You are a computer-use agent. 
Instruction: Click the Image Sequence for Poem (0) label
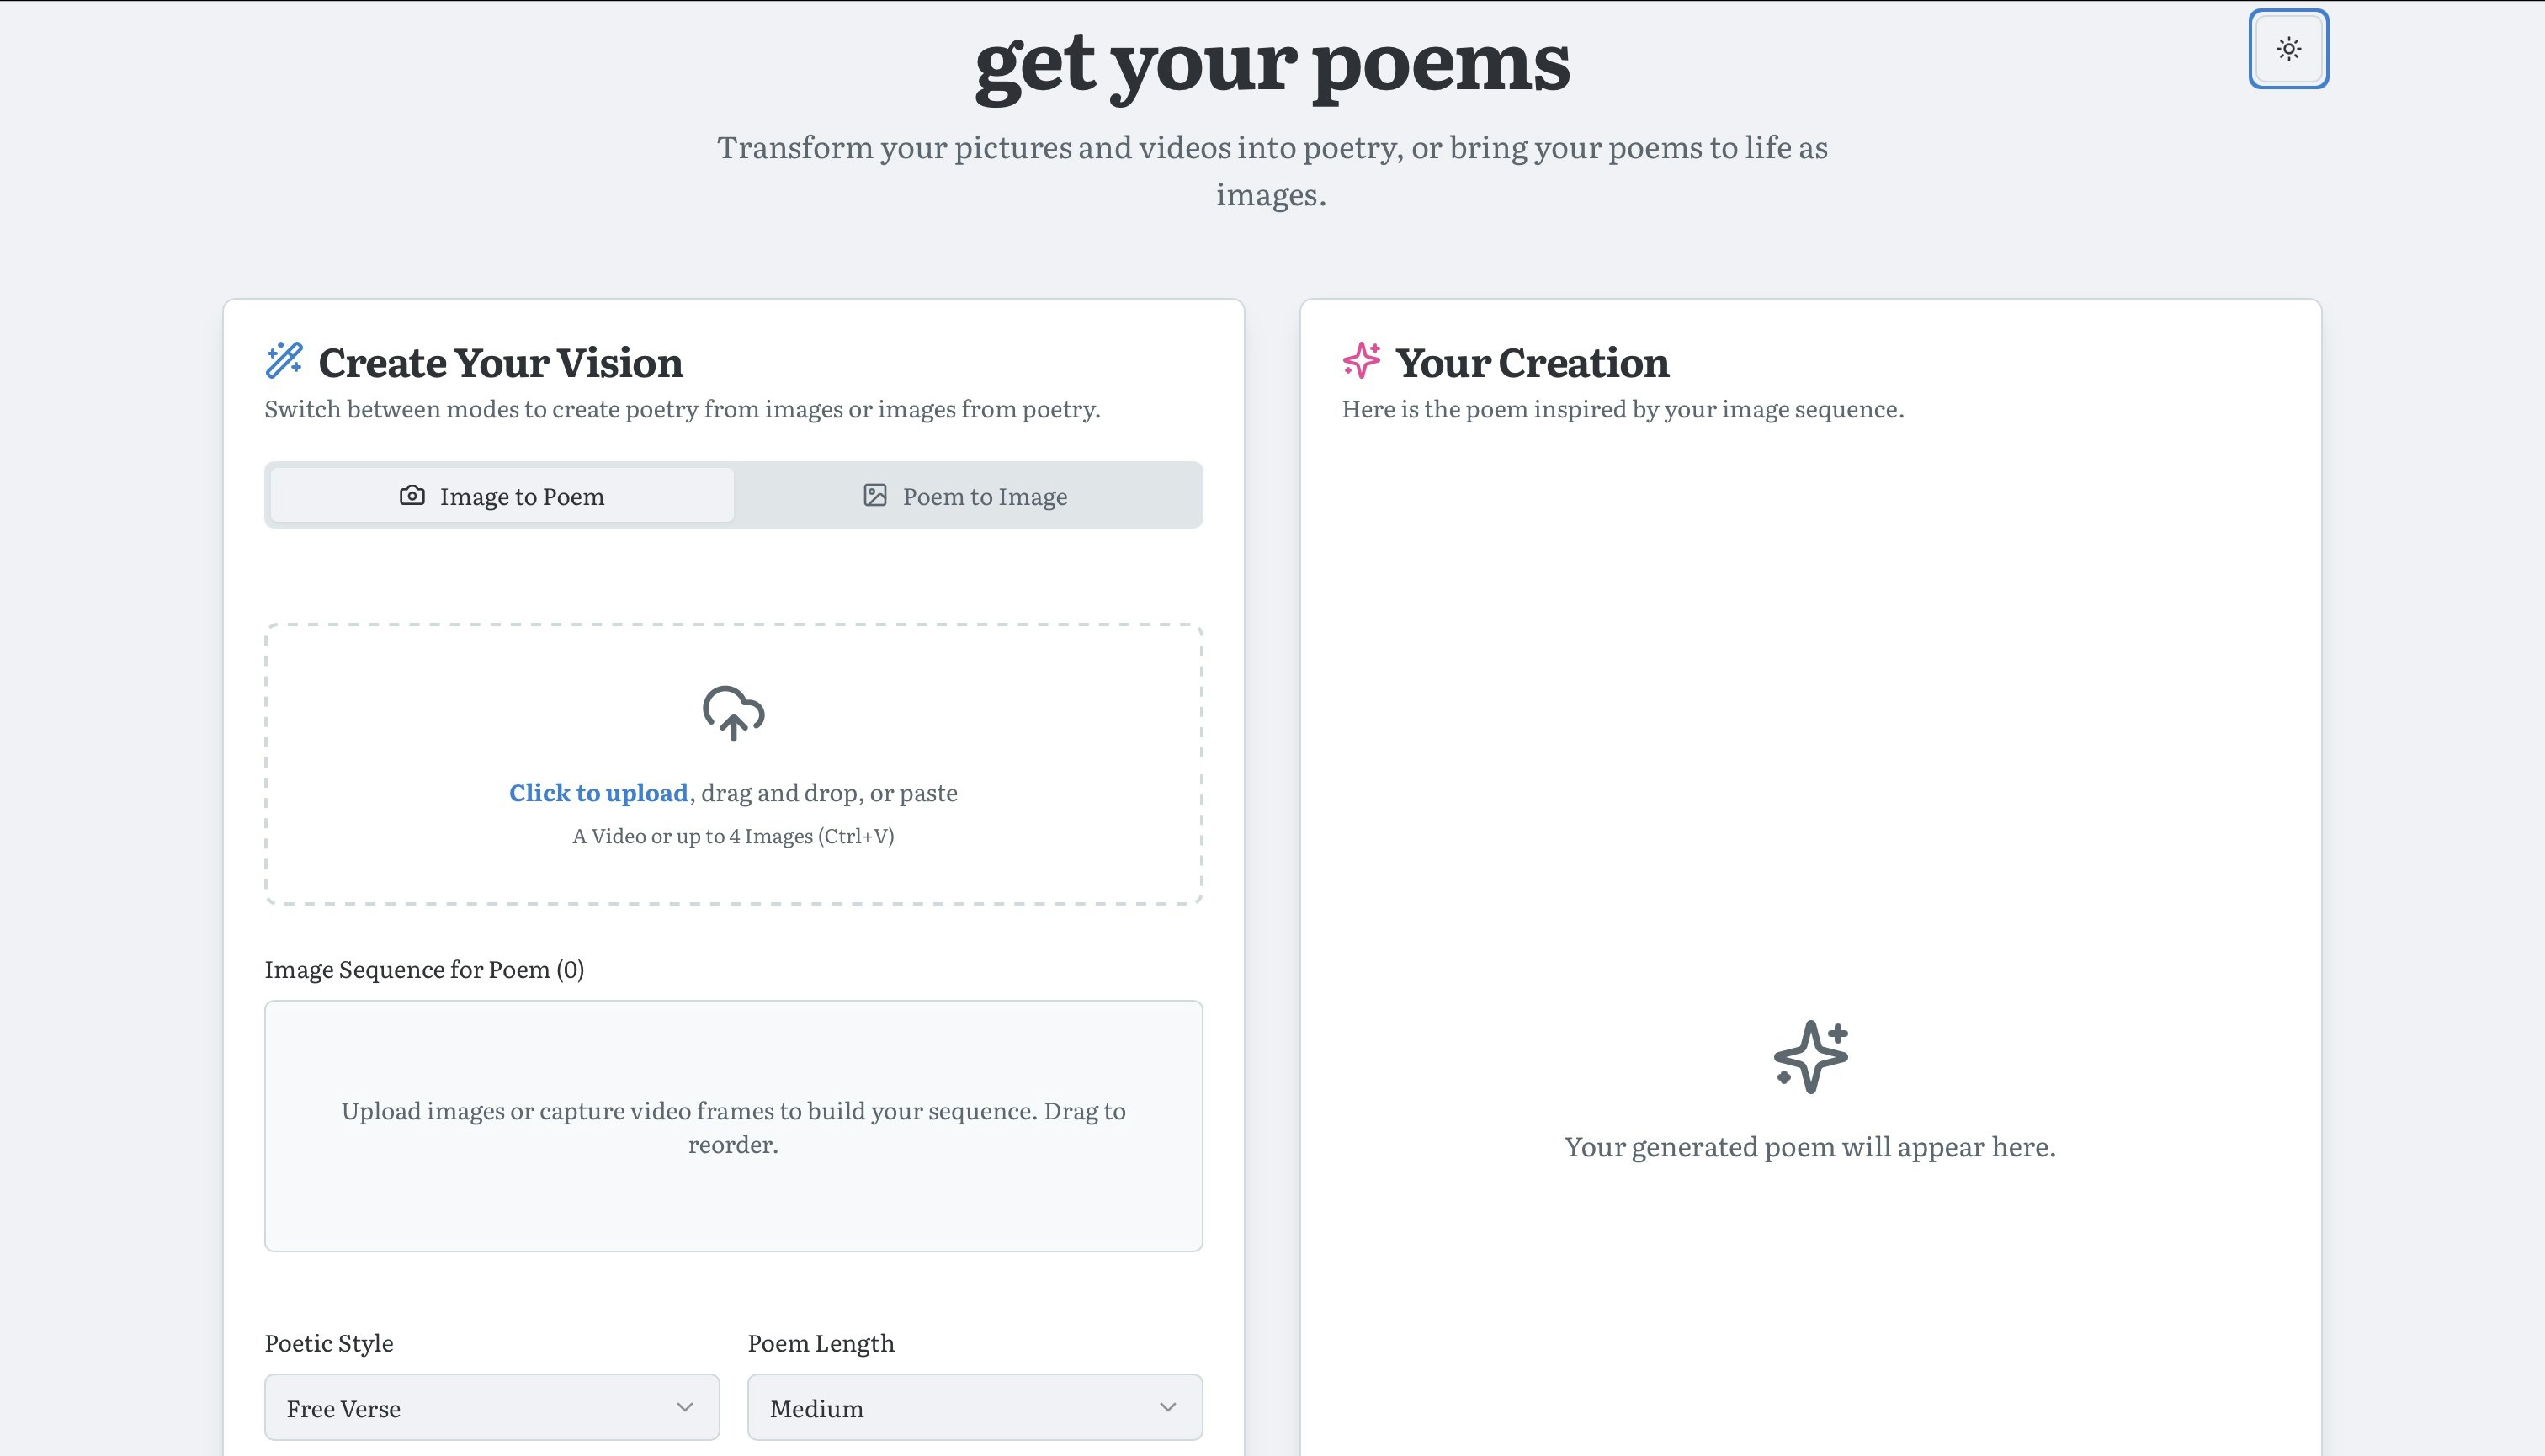(x=424, y=969)
